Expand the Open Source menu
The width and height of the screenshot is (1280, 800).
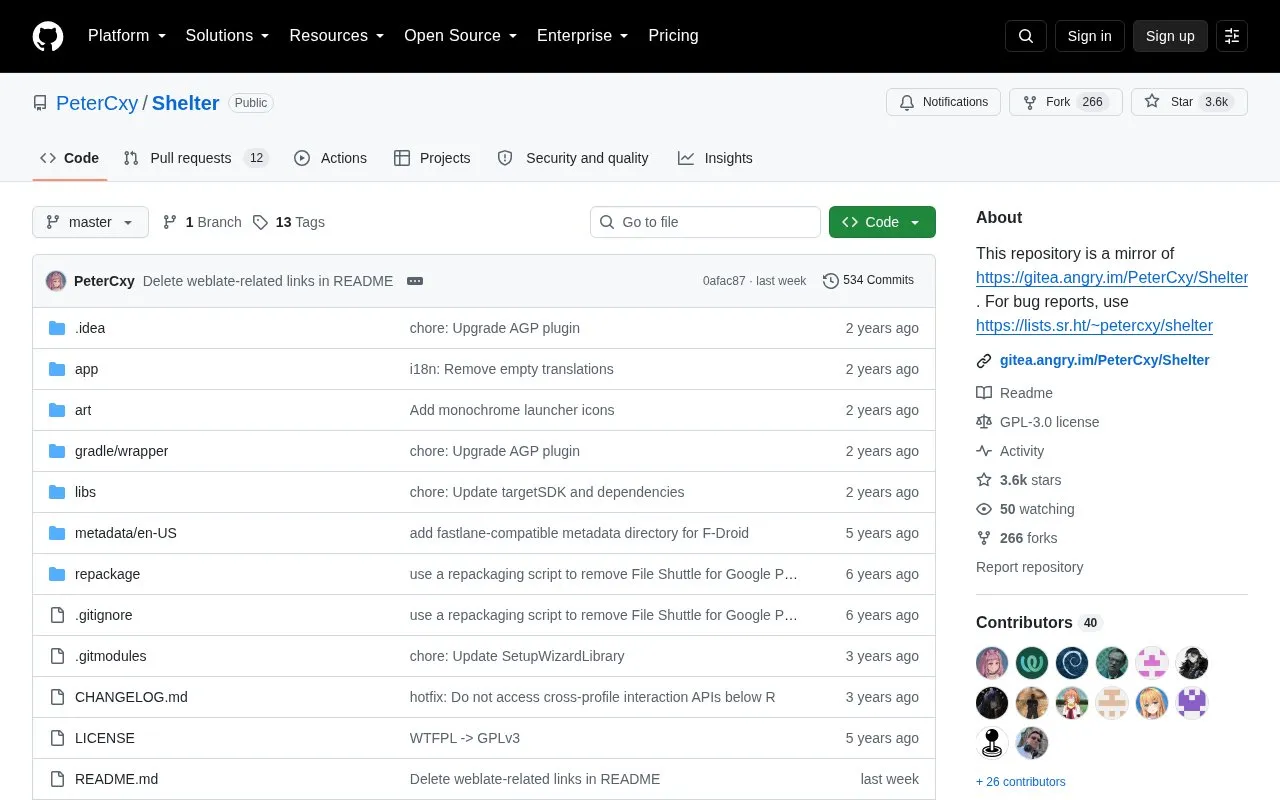coord(460,36)
